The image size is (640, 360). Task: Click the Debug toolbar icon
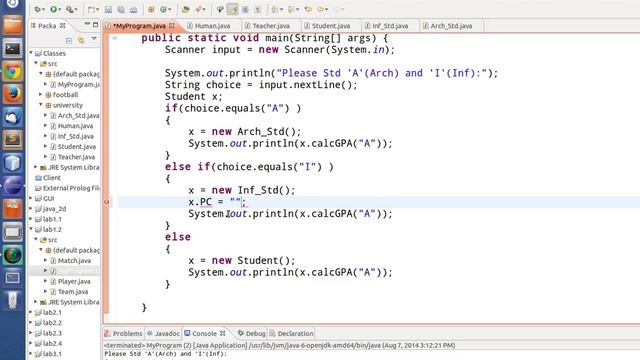[x=38, y=9]
